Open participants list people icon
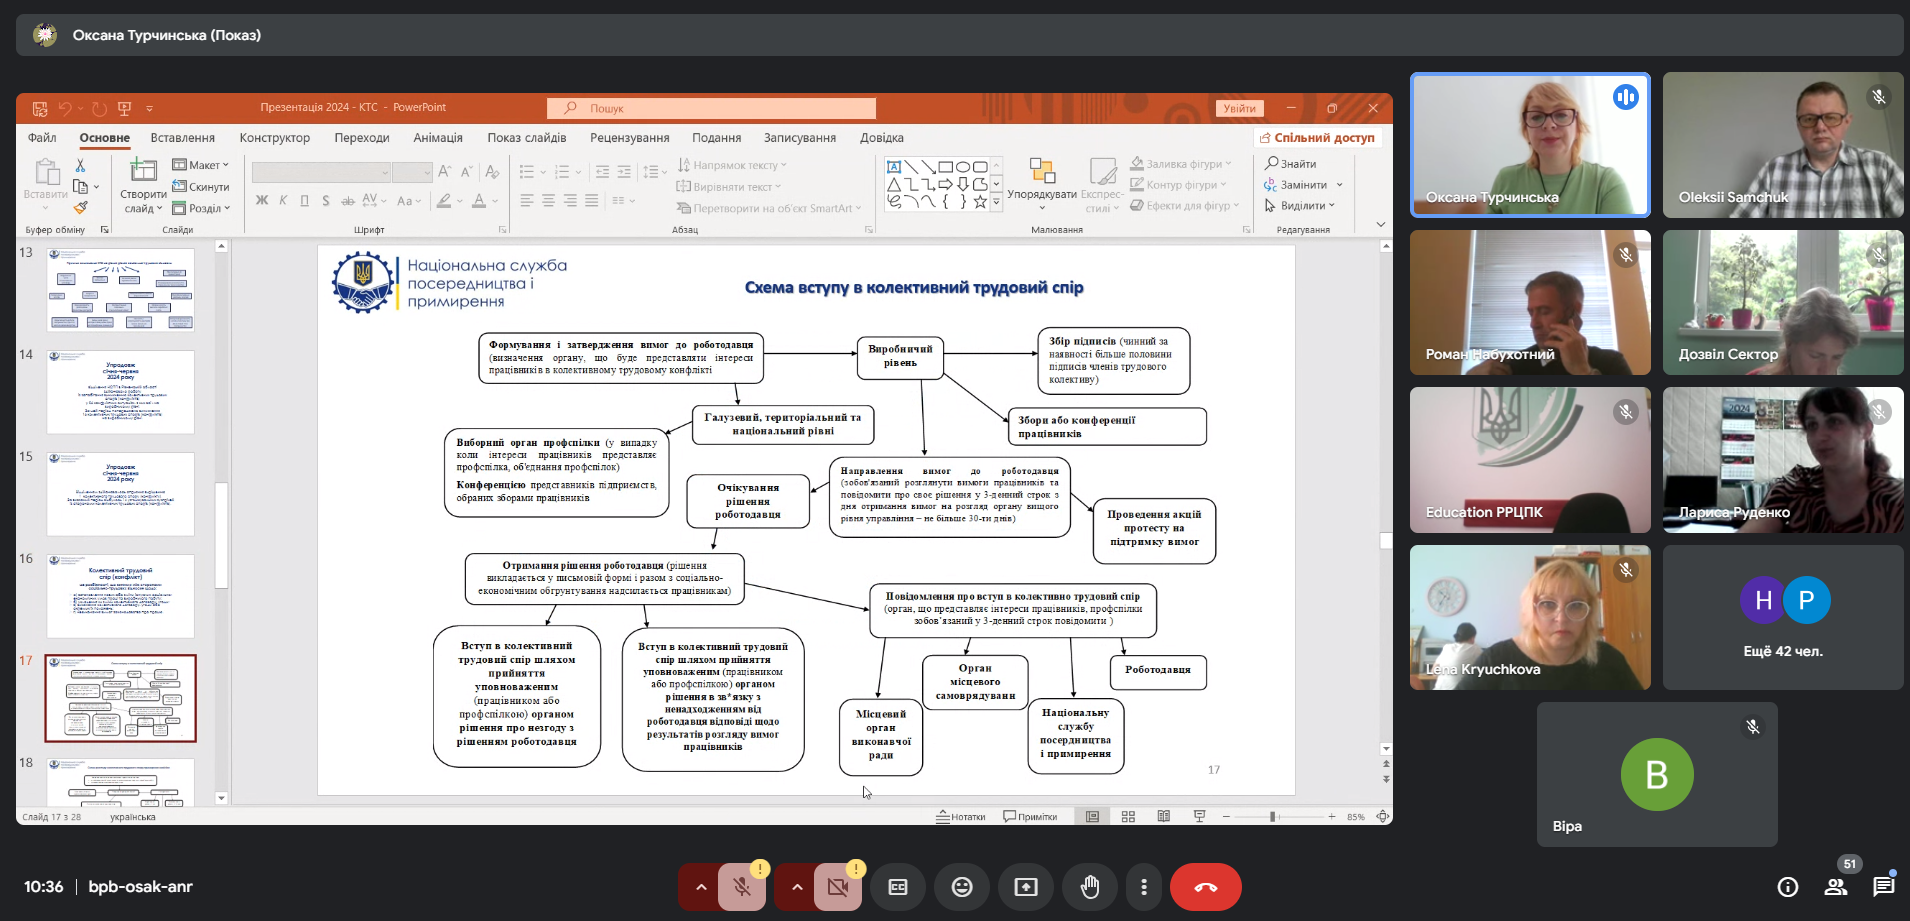 click(x=1836, y=887)
